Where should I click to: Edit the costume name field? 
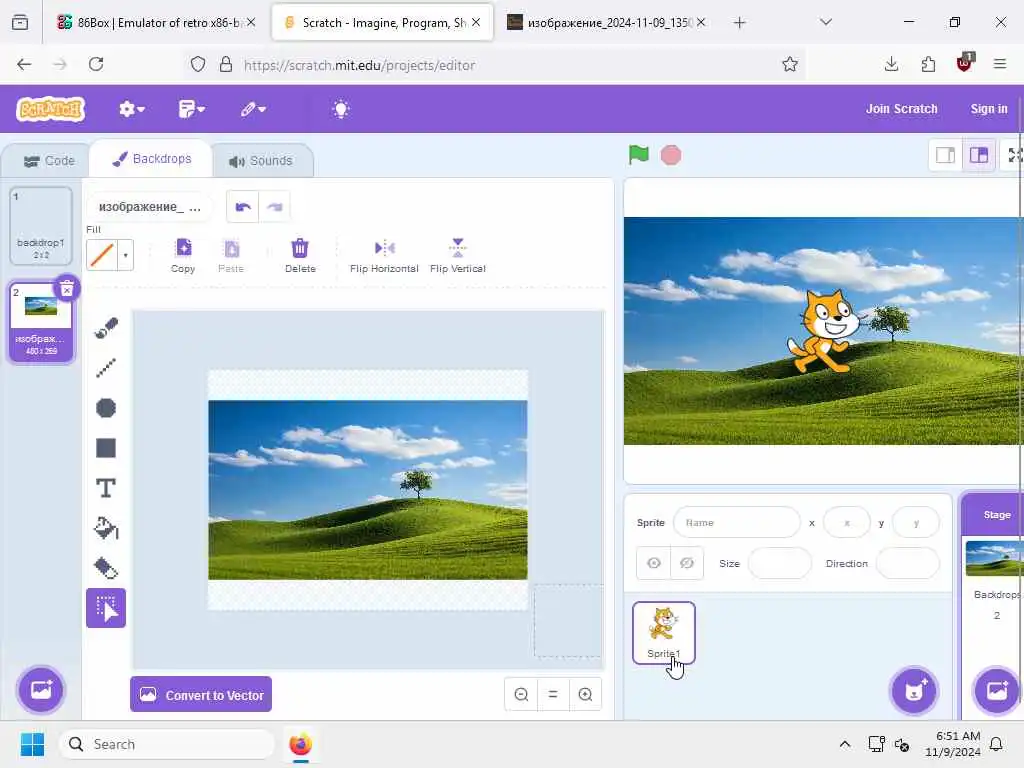[x=150, y=207]
